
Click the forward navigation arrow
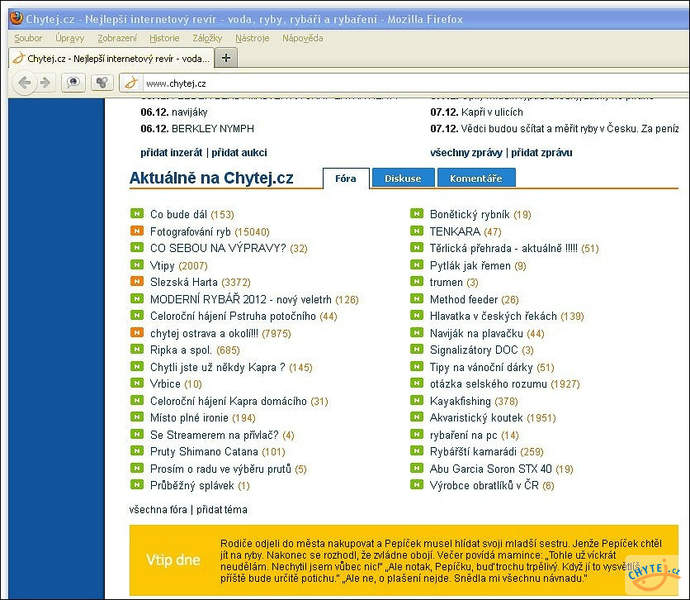pyautogui.click(x=44, y=82)
